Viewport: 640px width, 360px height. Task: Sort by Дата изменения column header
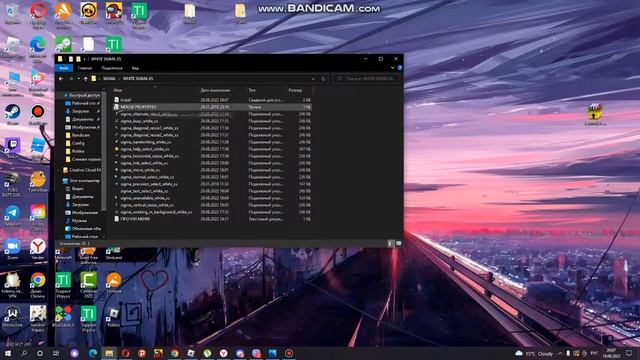(x=222, y=90)
